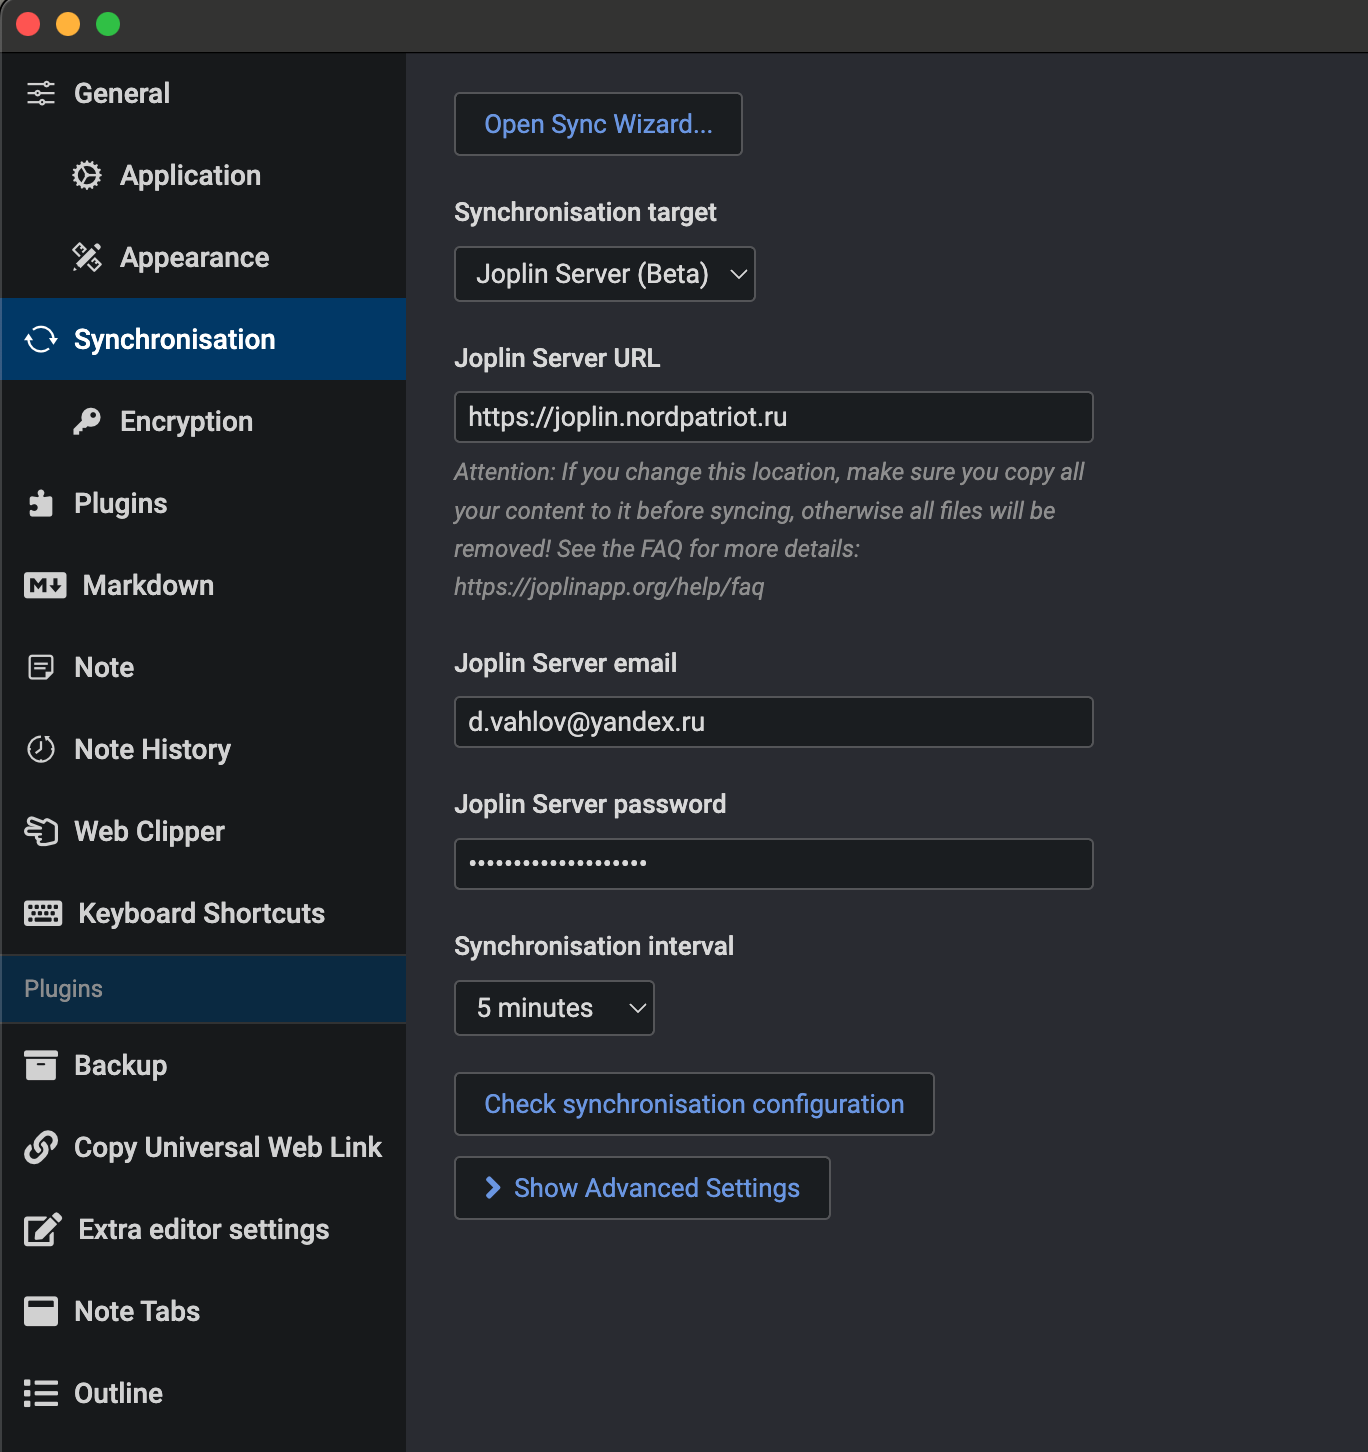This screenshot has height=1452, width=1368.
Task: Select the Synchronisation section
Action: pyautogui.click(x=204, y=339)
